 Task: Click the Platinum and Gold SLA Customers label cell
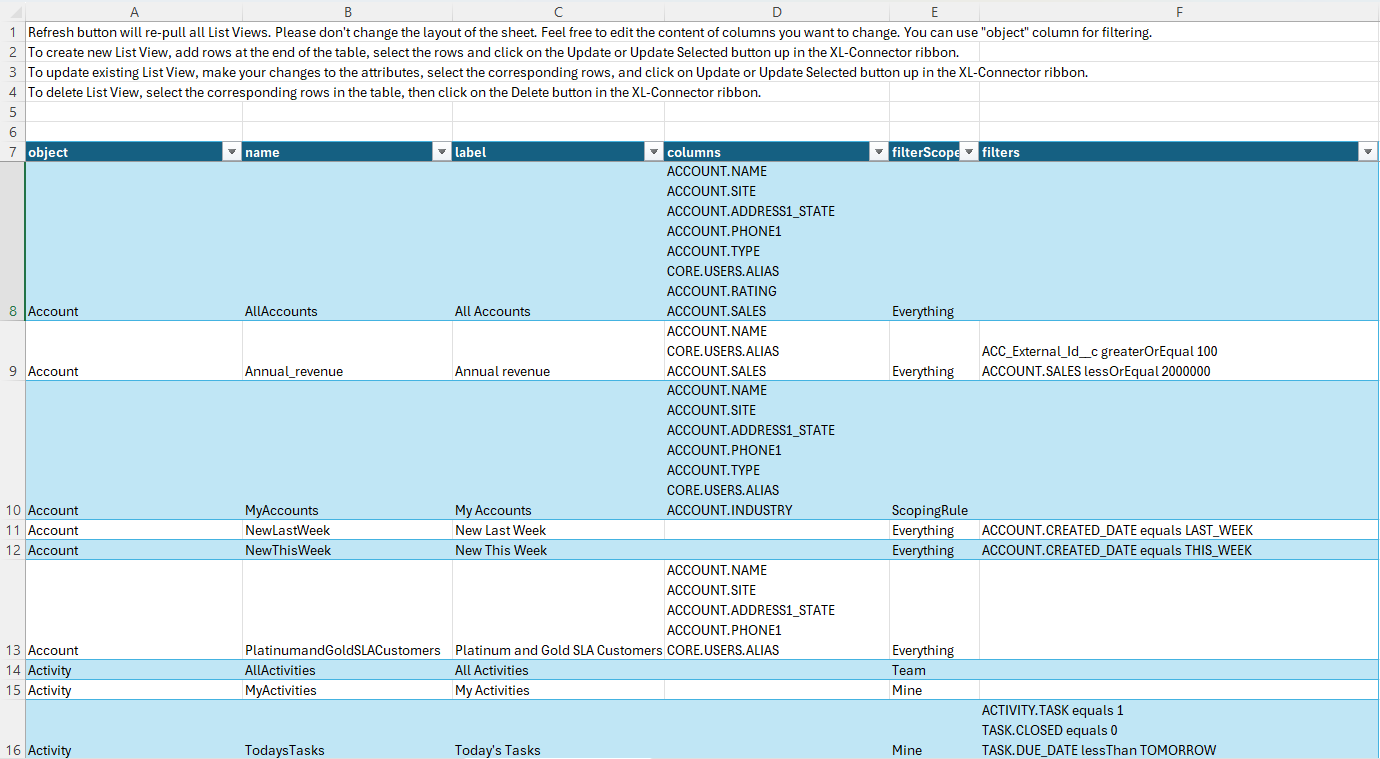pos(558,649)
